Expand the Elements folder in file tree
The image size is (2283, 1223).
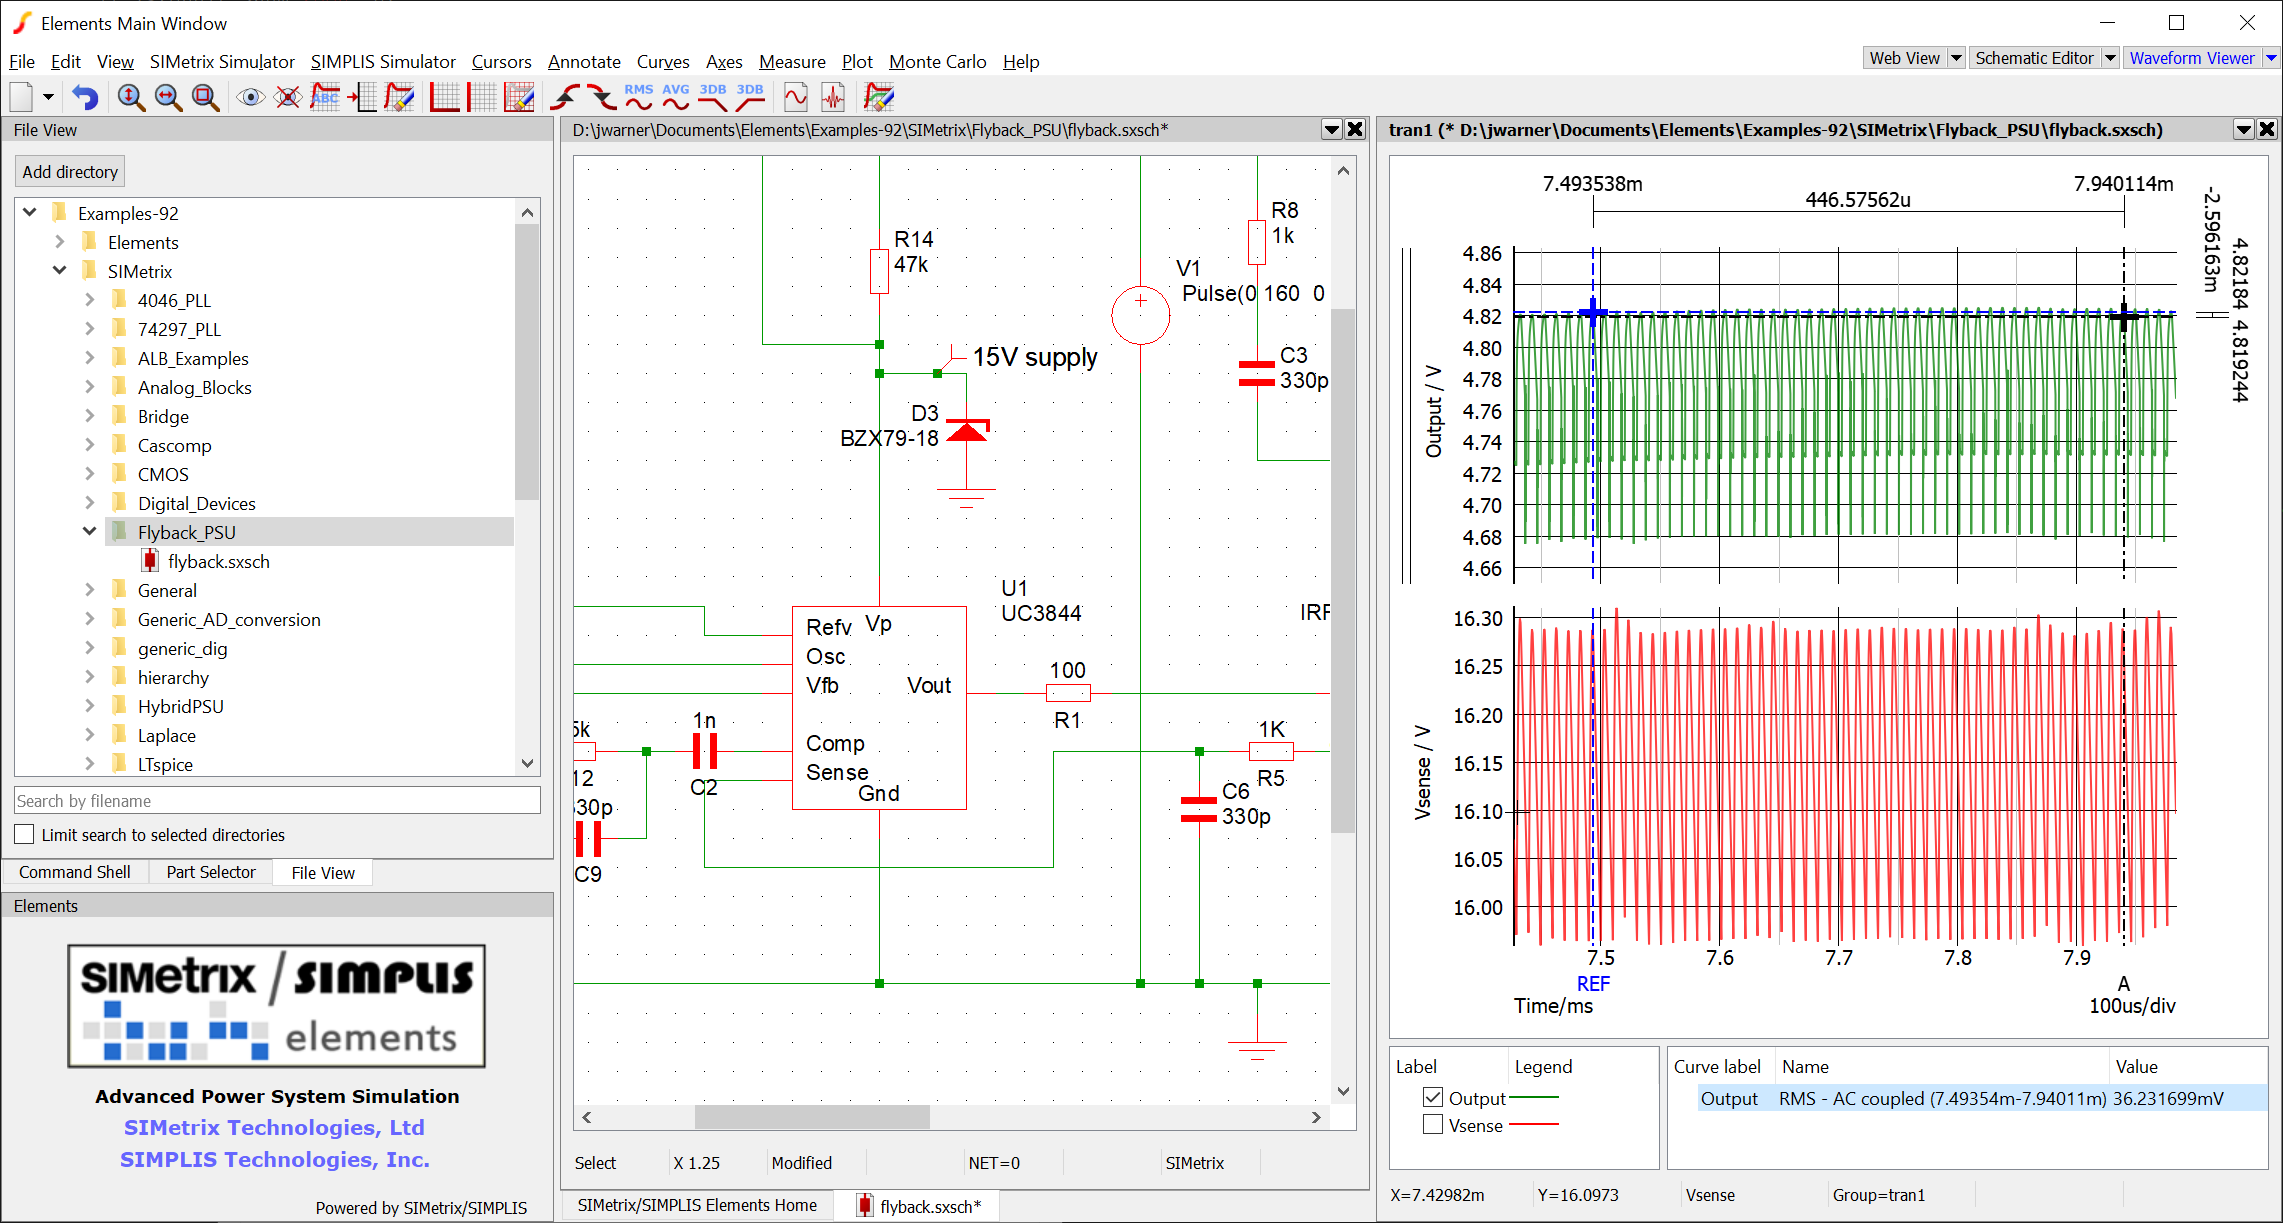coord(60,242)
